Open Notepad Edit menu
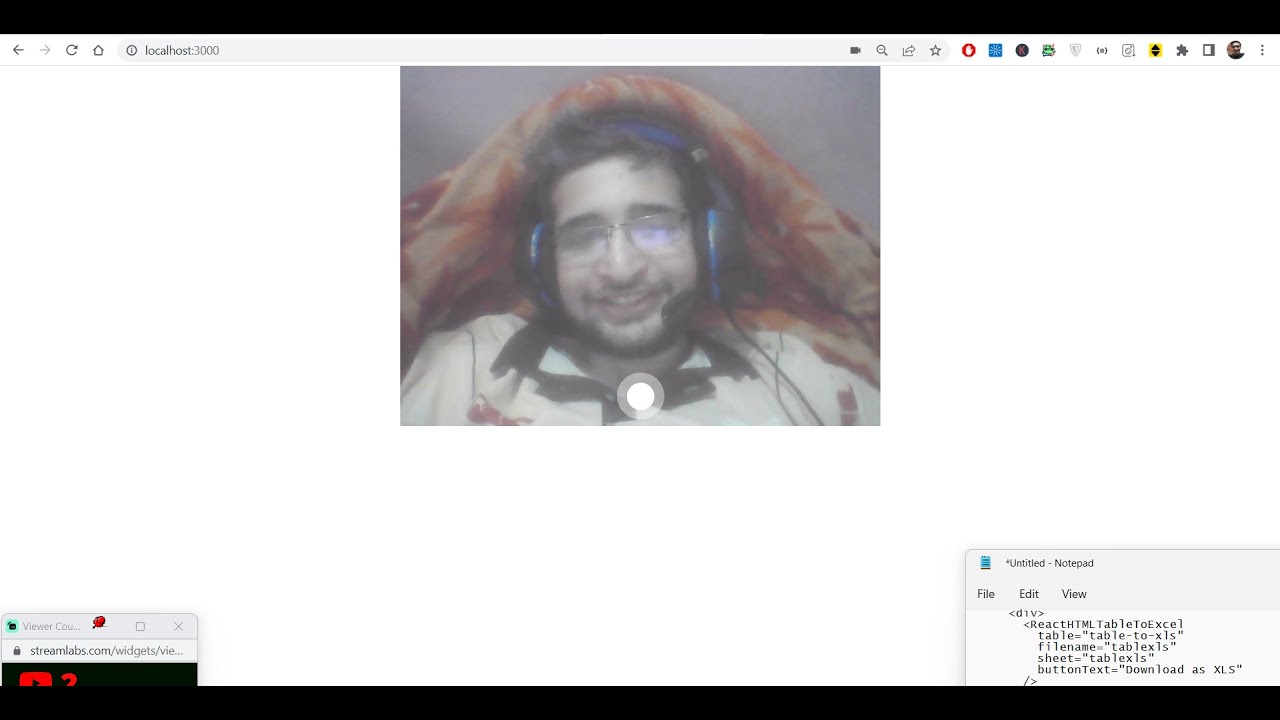This screenshot has width=1280, height=720. coord(1029,594)
